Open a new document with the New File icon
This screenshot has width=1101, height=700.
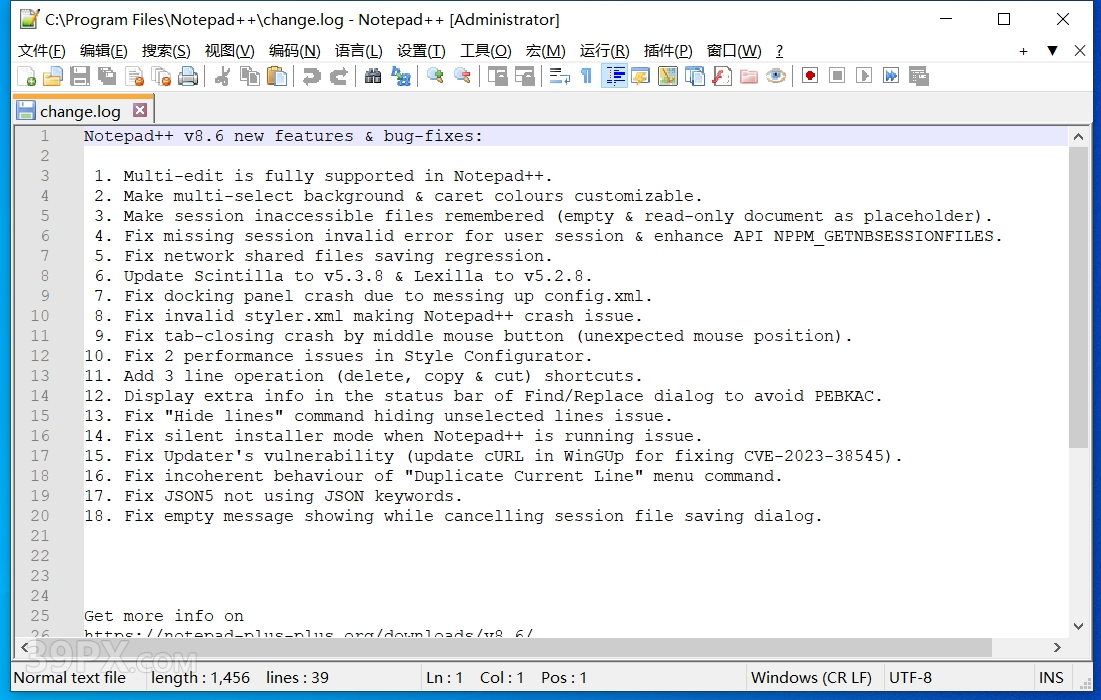(x=25, y=75)
